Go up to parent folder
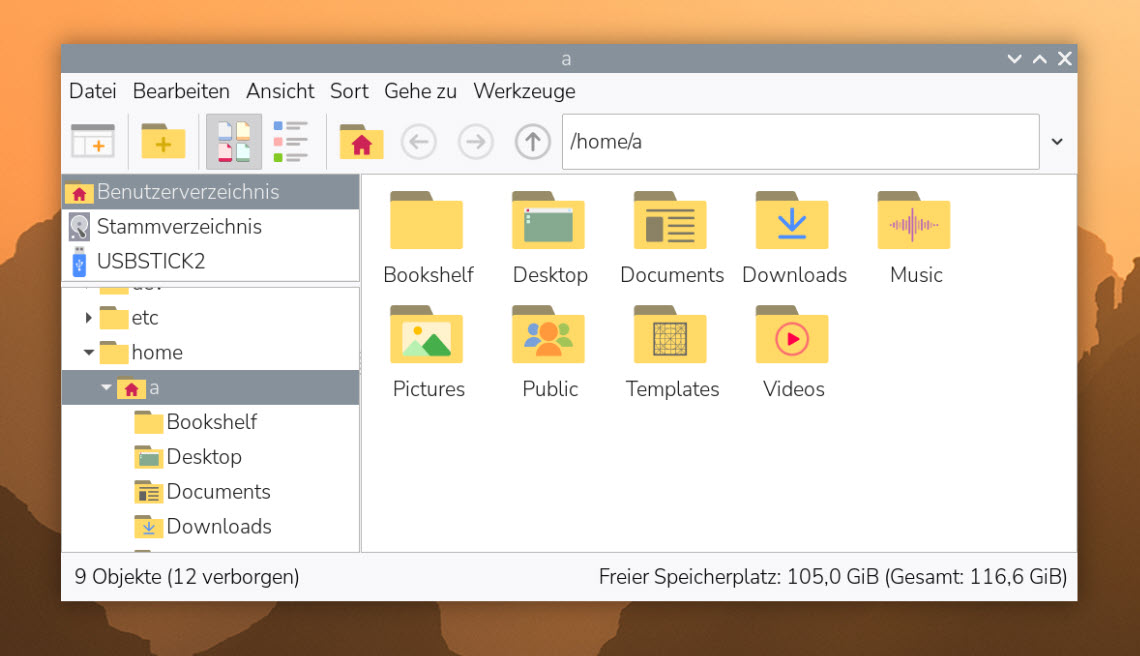Image resolution: width=1140 pixels, height=656 pixels. pos(533,142)
